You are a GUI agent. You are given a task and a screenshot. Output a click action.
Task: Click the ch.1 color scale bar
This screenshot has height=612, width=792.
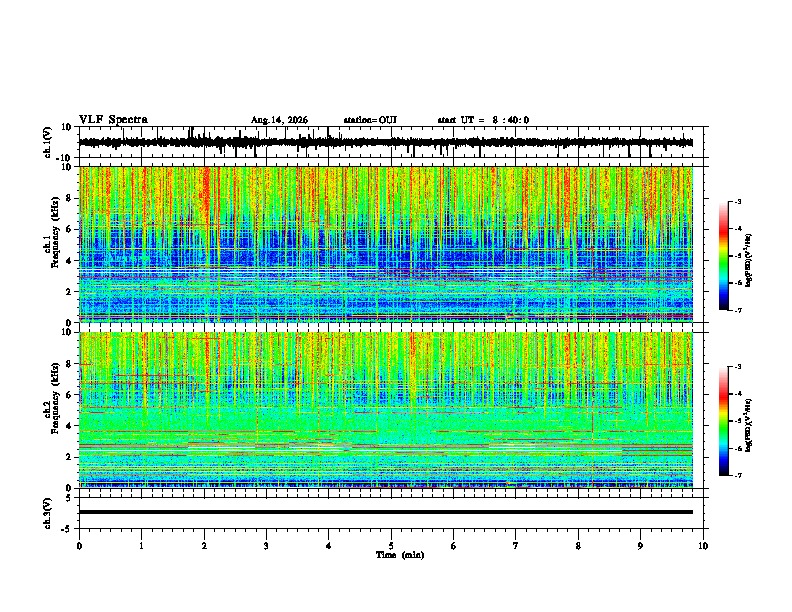[723, 256]
